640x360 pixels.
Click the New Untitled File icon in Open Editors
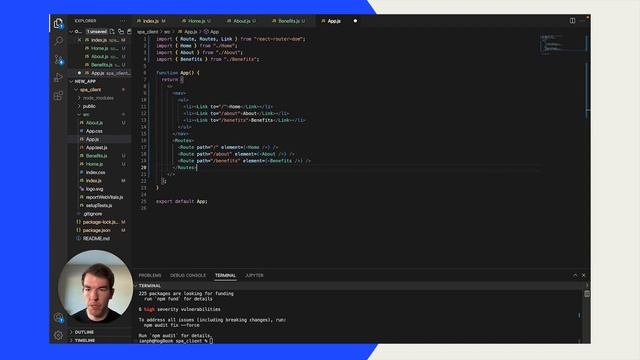[x=112, y=31]
